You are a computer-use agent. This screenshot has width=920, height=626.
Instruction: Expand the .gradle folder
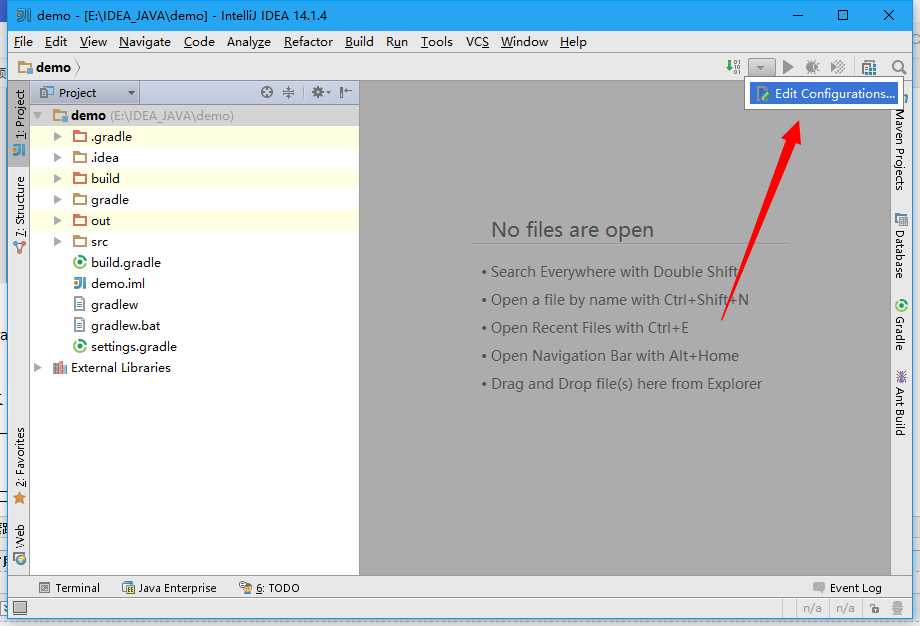[x=58, y=137]
